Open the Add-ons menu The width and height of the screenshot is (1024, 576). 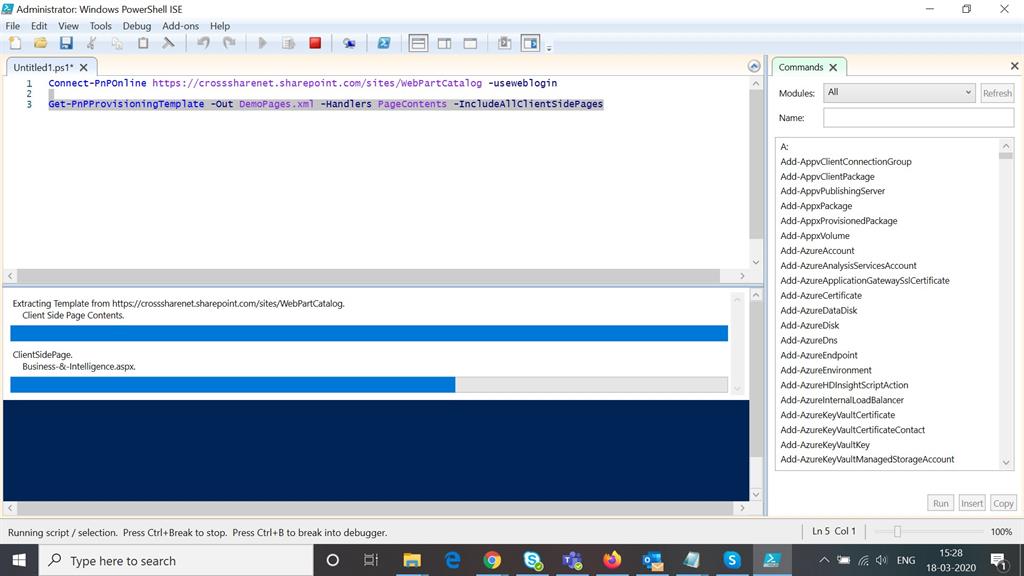pos(180,26)
